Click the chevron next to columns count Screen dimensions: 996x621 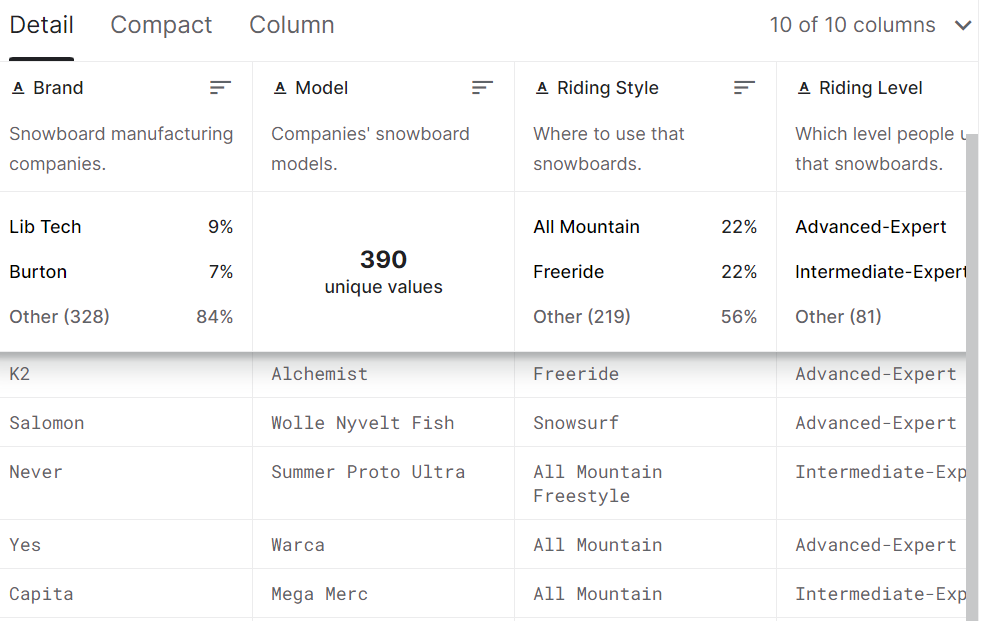click(x=963, y=26)
